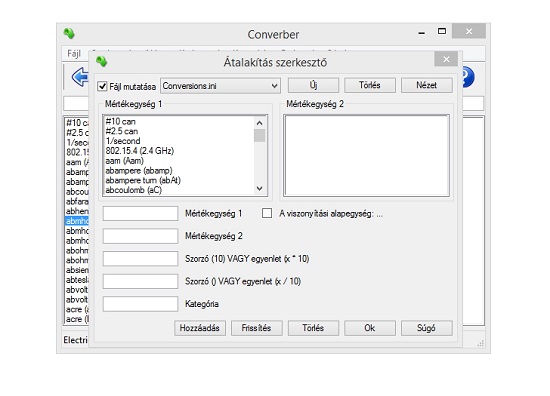The image size is (550, 396).
Task: Uncheck the Fájl mutatása checkbox
Action: point(102,86)
